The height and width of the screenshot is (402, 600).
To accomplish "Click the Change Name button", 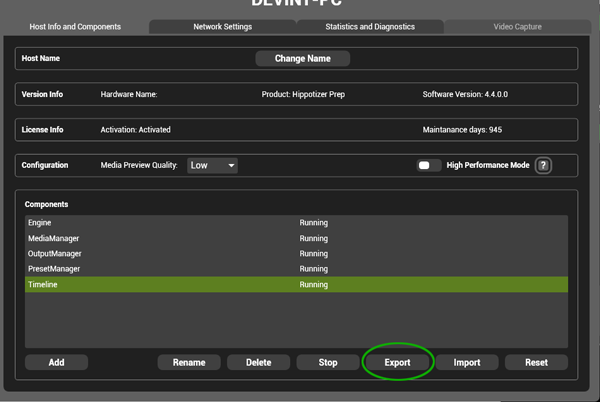I will tap(303, 59).
